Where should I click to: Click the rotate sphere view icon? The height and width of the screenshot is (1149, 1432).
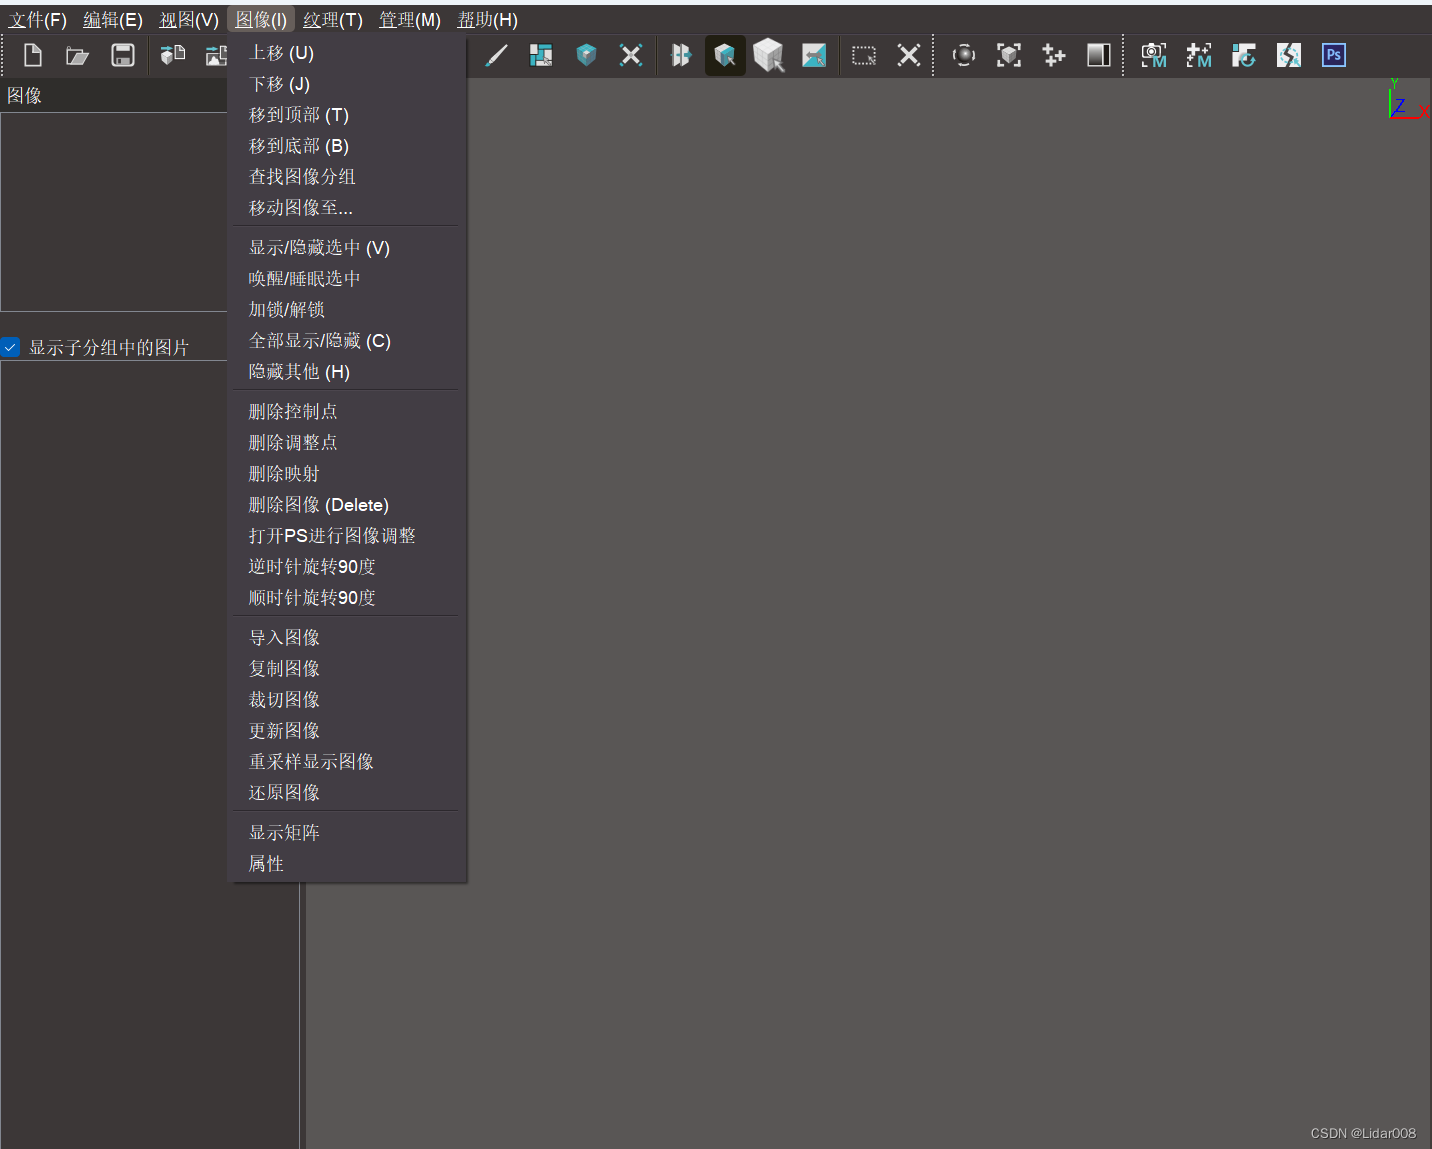tap(964, 55)
